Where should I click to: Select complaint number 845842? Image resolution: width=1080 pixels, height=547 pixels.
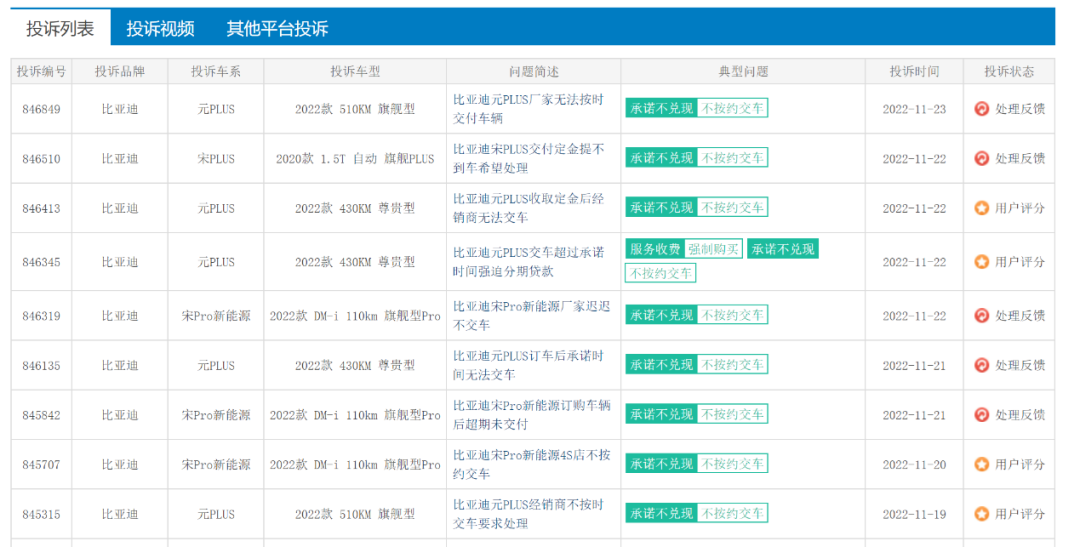[41, 415]
